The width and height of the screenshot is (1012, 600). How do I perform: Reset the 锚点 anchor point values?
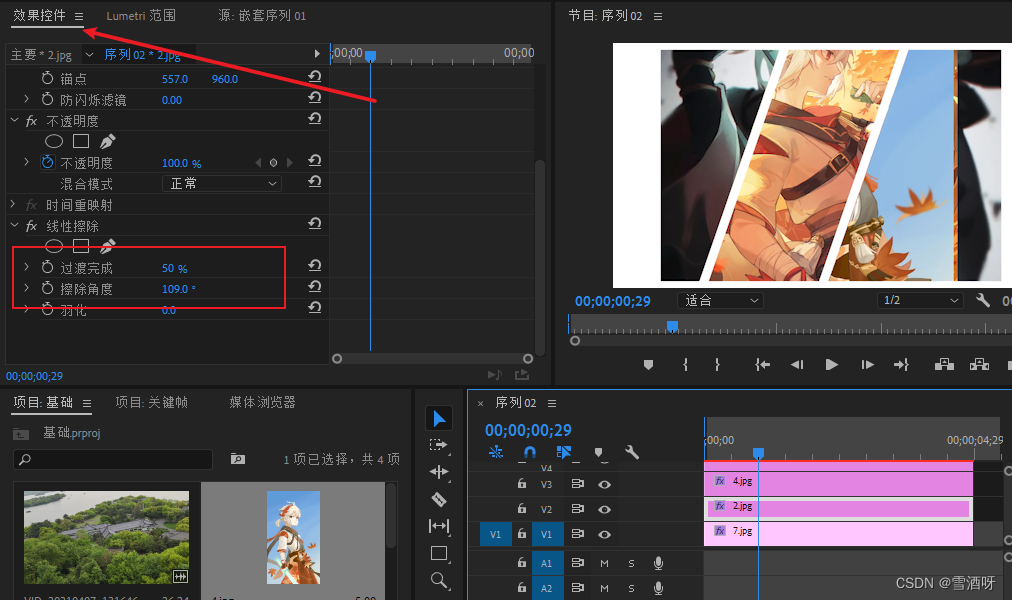[x=314, y=77]
